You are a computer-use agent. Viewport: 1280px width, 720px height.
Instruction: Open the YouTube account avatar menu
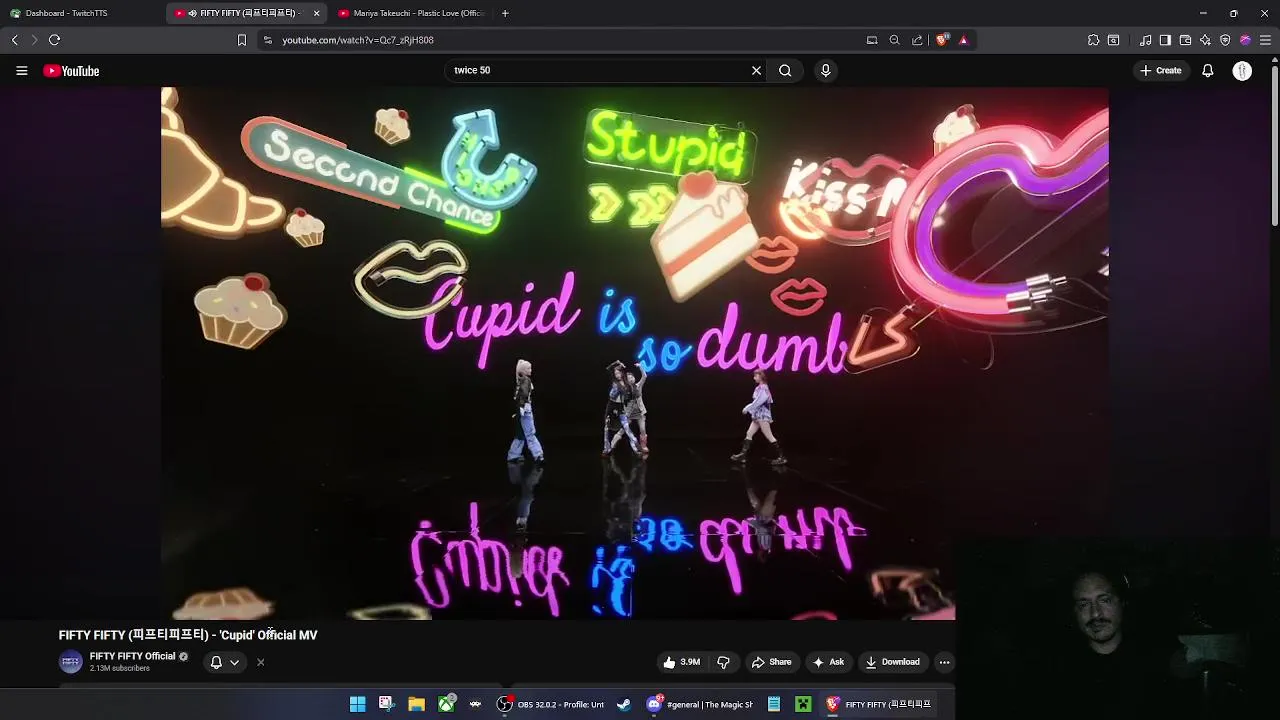click(x=1242, y=70)
